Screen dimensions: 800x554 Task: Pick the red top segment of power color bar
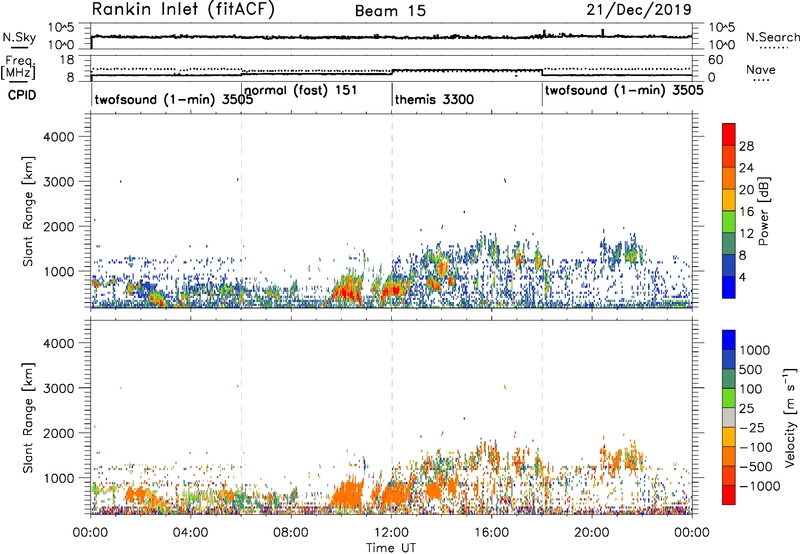(729, 134)
